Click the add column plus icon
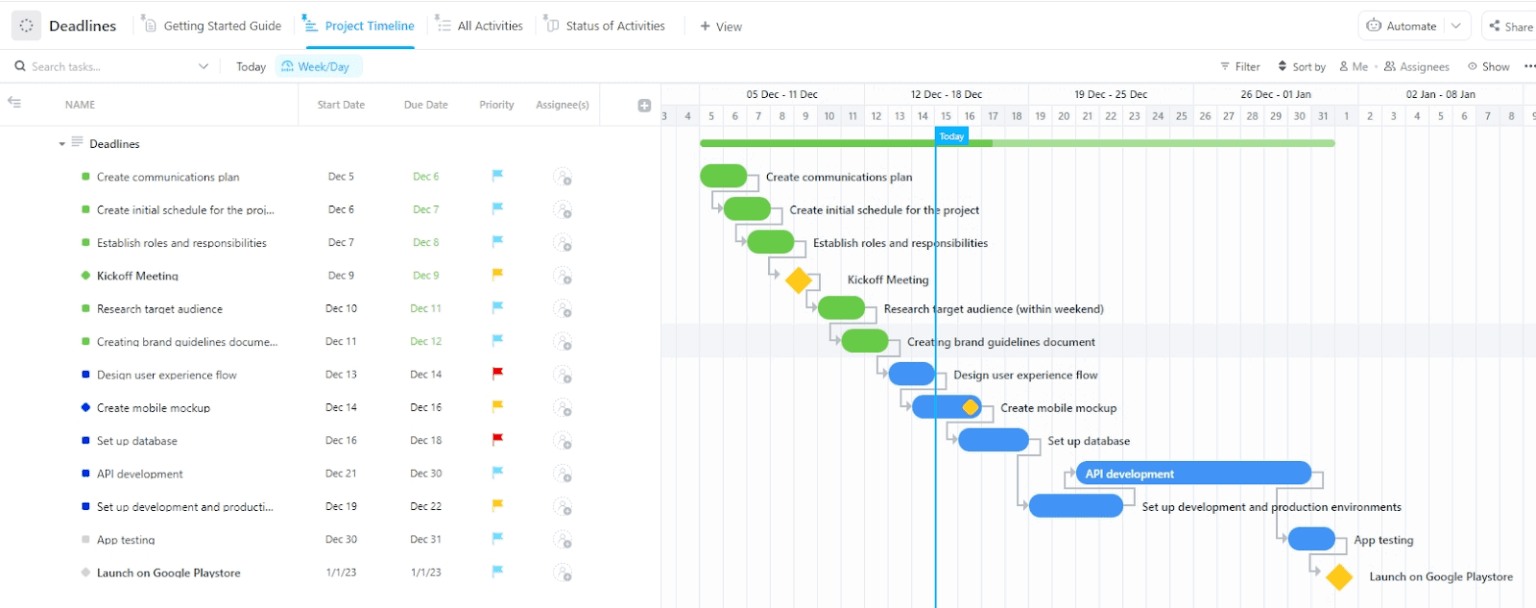Screen dimensions: 1536x608 click(643, 104)
